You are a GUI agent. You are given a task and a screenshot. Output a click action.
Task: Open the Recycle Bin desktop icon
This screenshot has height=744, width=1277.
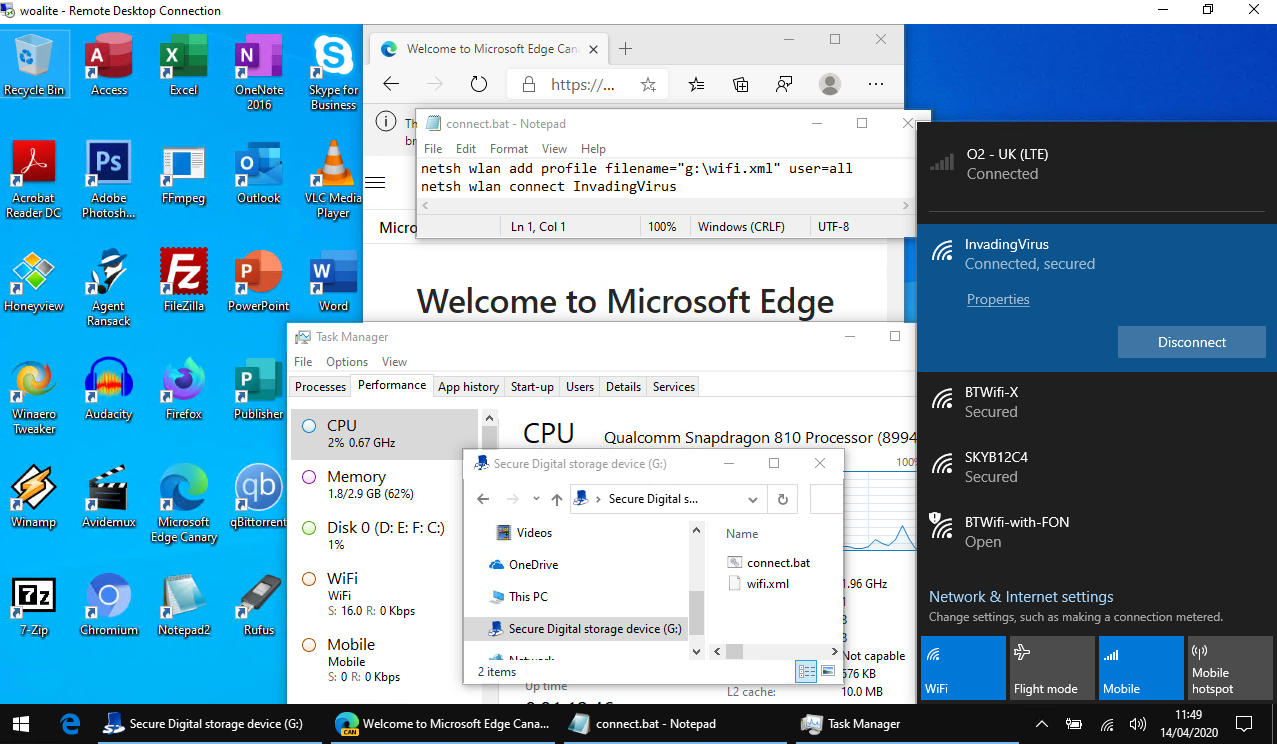pos(34,64)
